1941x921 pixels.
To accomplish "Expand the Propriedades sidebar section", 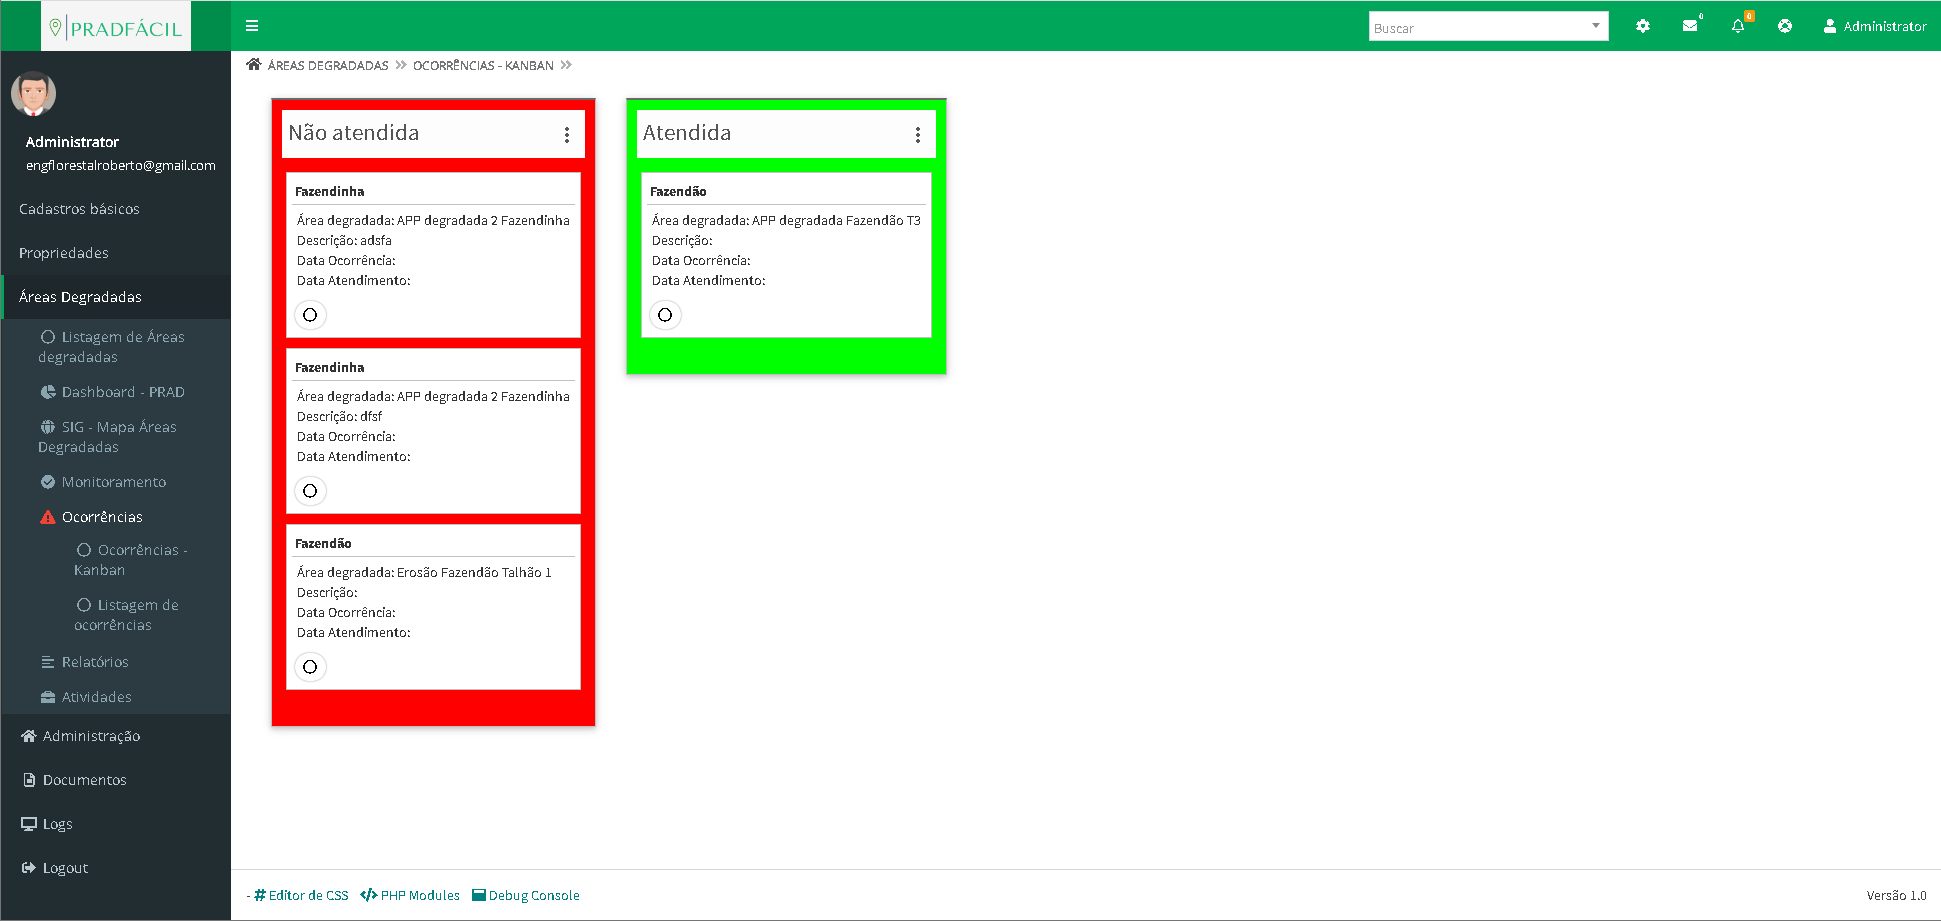I will click(64, 253).
